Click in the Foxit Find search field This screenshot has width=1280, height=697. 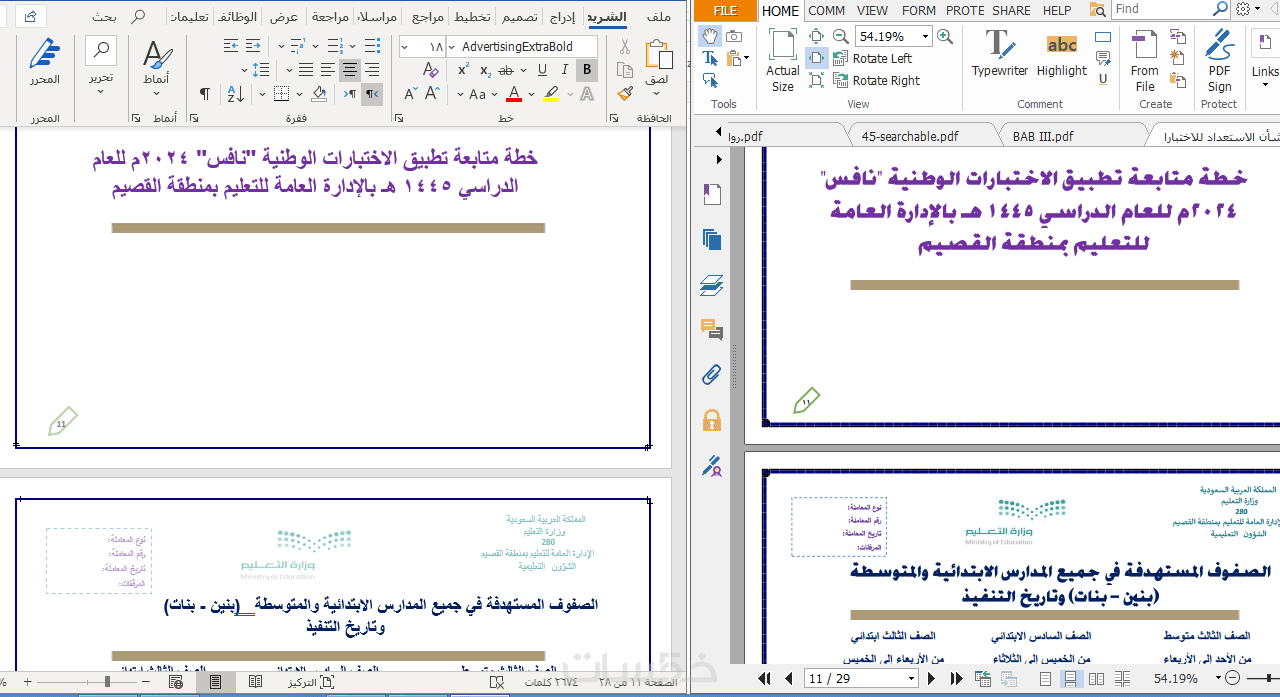click(x=1161, y=9)
